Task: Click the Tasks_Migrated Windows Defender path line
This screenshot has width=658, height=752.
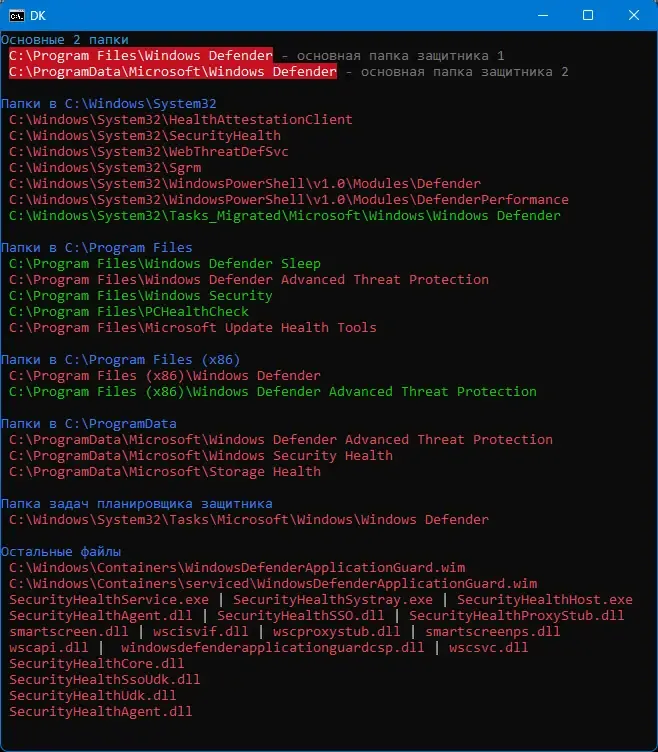Action: click(285, 216)
